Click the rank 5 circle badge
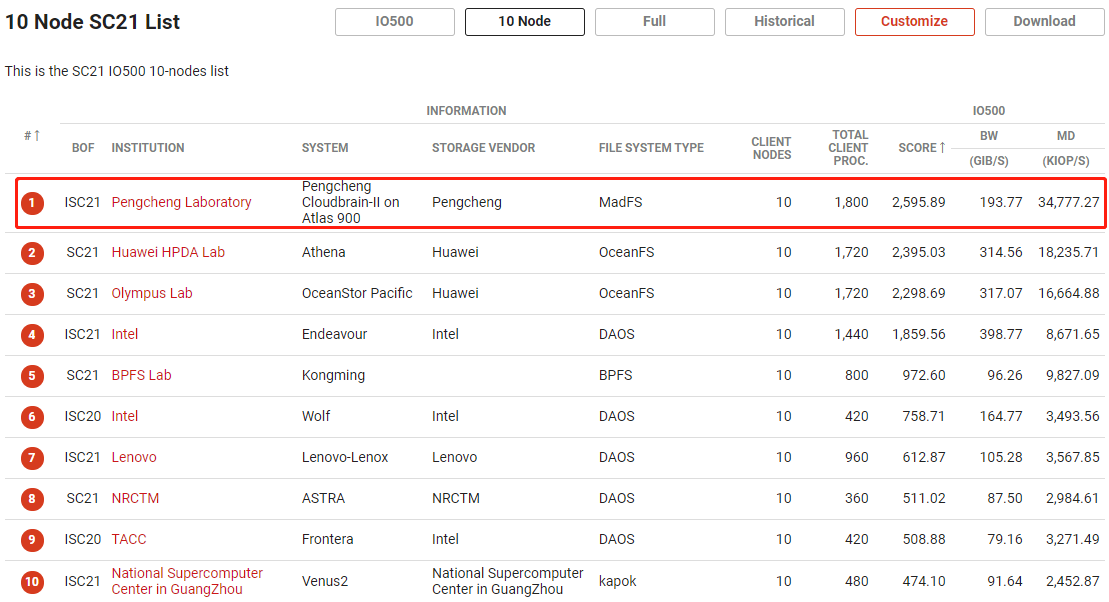Screen dimensions: 1109x602 tap(32, 376)
